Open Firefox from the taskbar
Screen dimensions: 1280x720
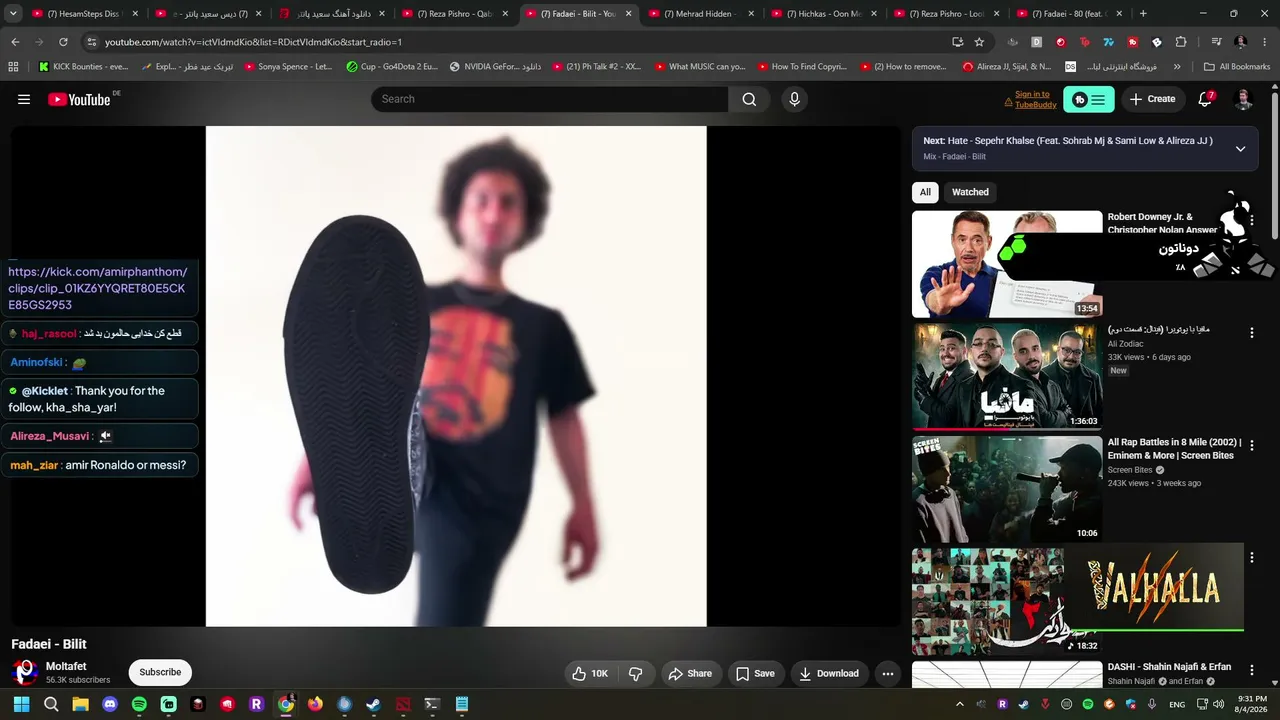tap(315, 704)
